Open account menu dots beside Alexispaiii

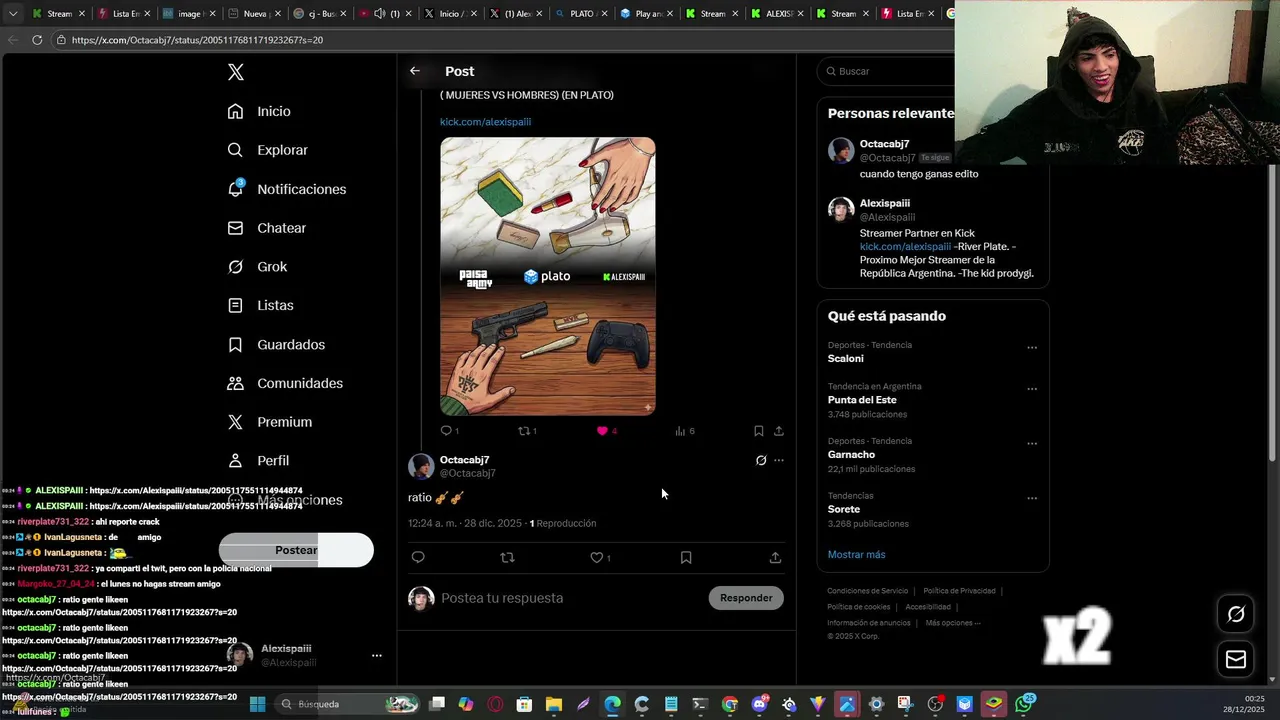(377, 656)
